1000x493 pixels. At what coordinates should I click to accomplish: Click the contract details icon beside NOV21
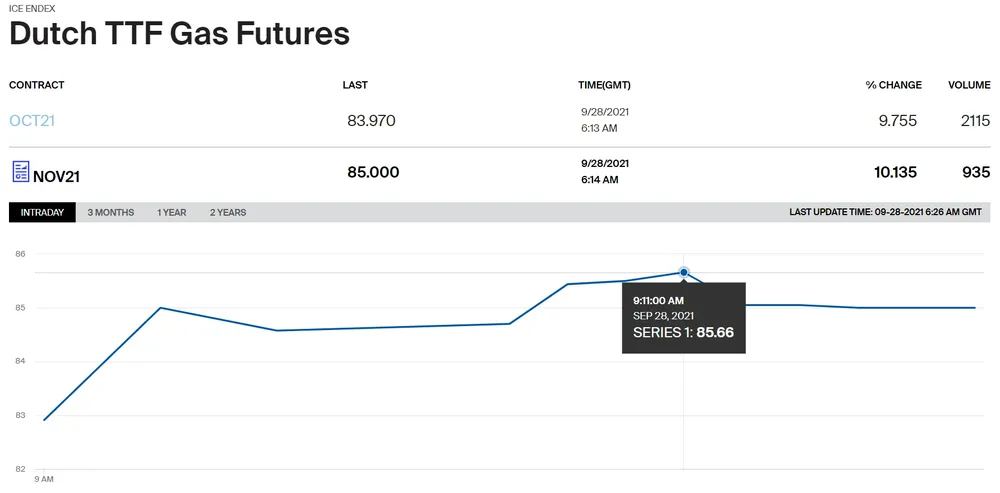coord(20,172)
